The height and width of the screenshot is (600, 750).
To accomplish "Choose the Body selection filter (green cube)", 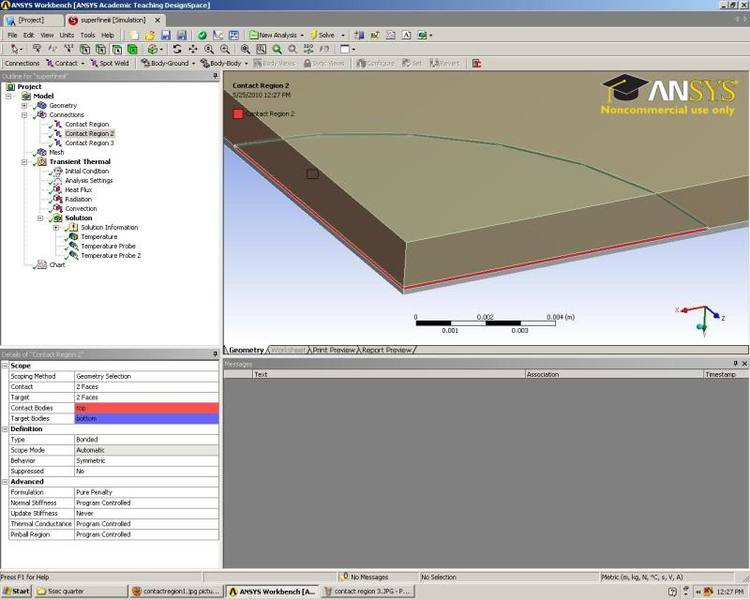I will pos(132,49).
